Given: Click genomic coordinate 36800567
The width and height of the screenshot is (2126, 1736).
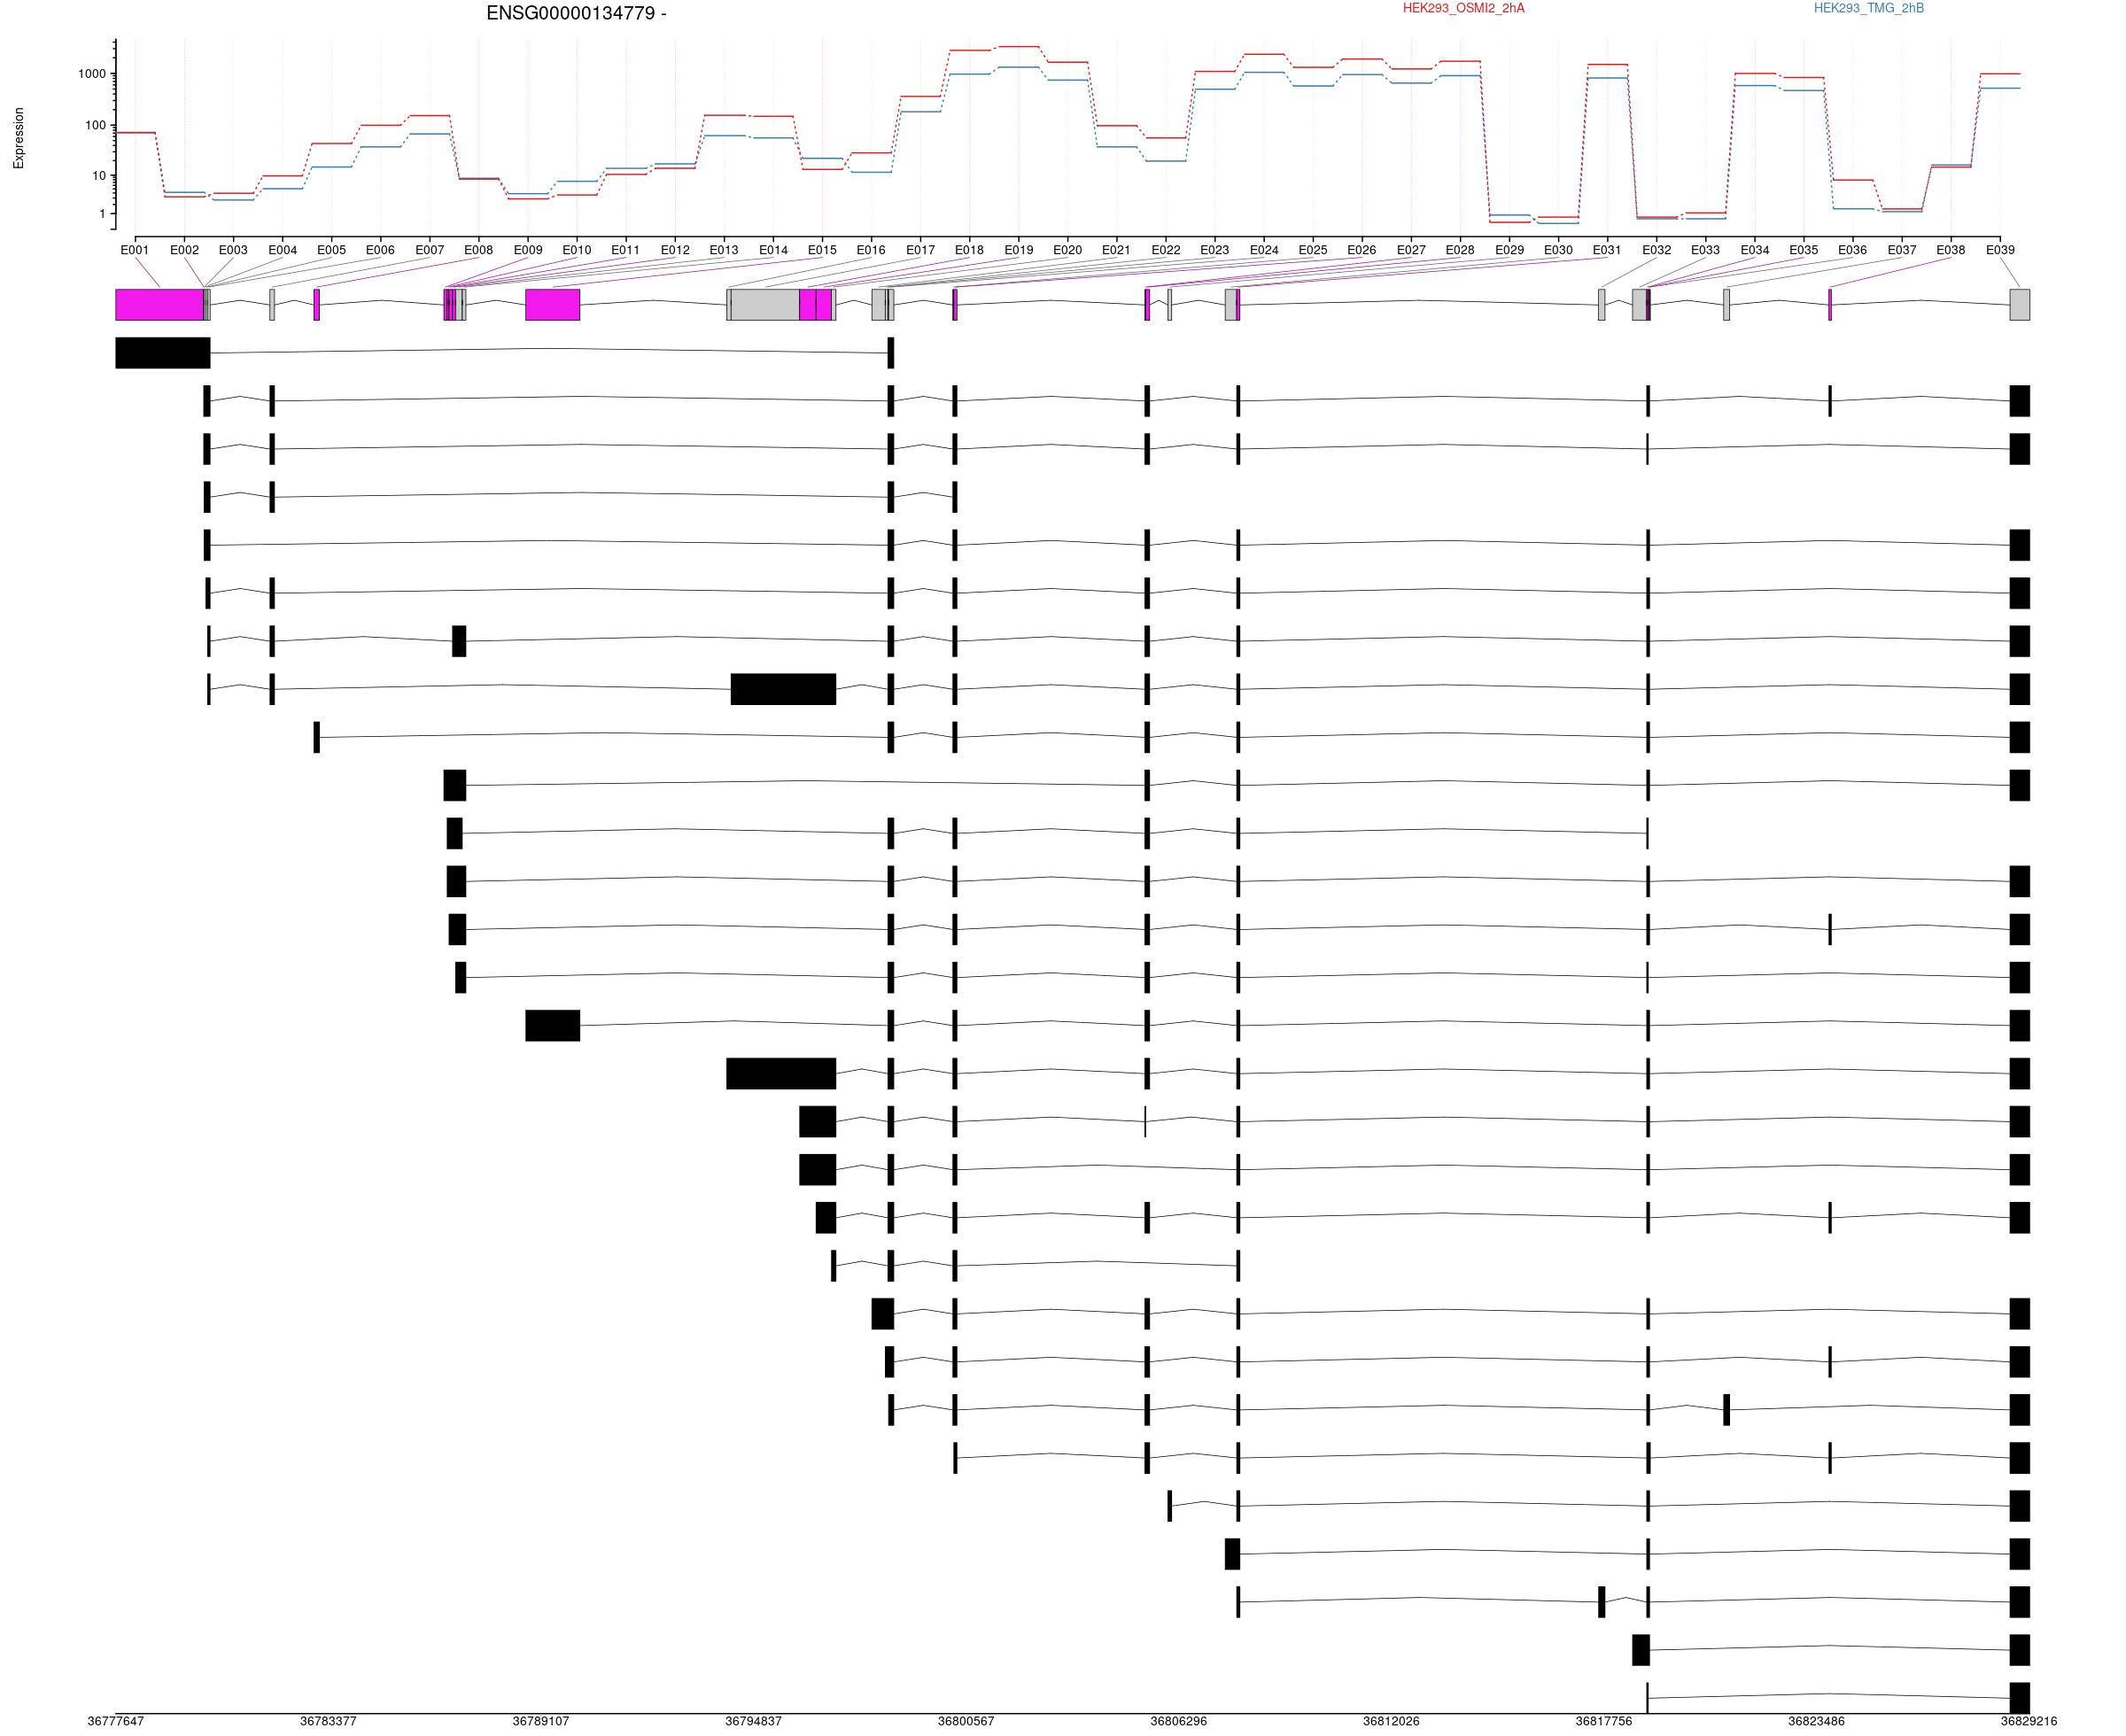Looking at the screenshot, I should (x=966, y=1722).
